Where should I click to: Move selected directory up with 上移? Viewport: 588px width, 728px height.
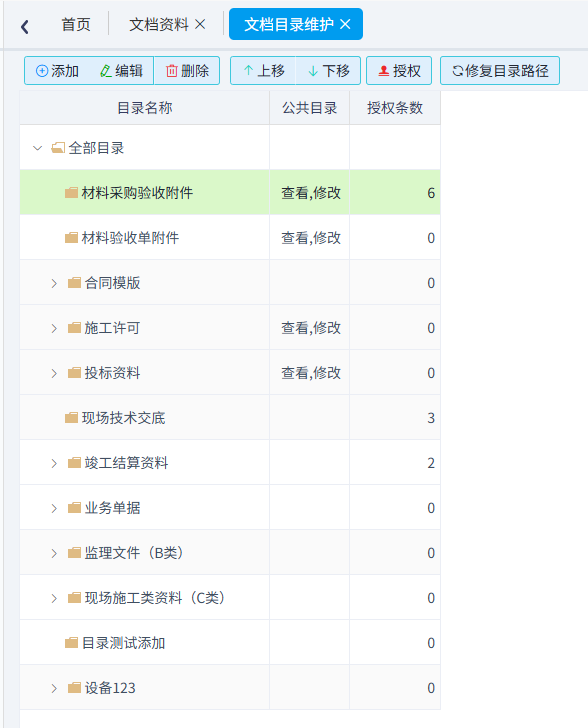click(x=263, y=71)
